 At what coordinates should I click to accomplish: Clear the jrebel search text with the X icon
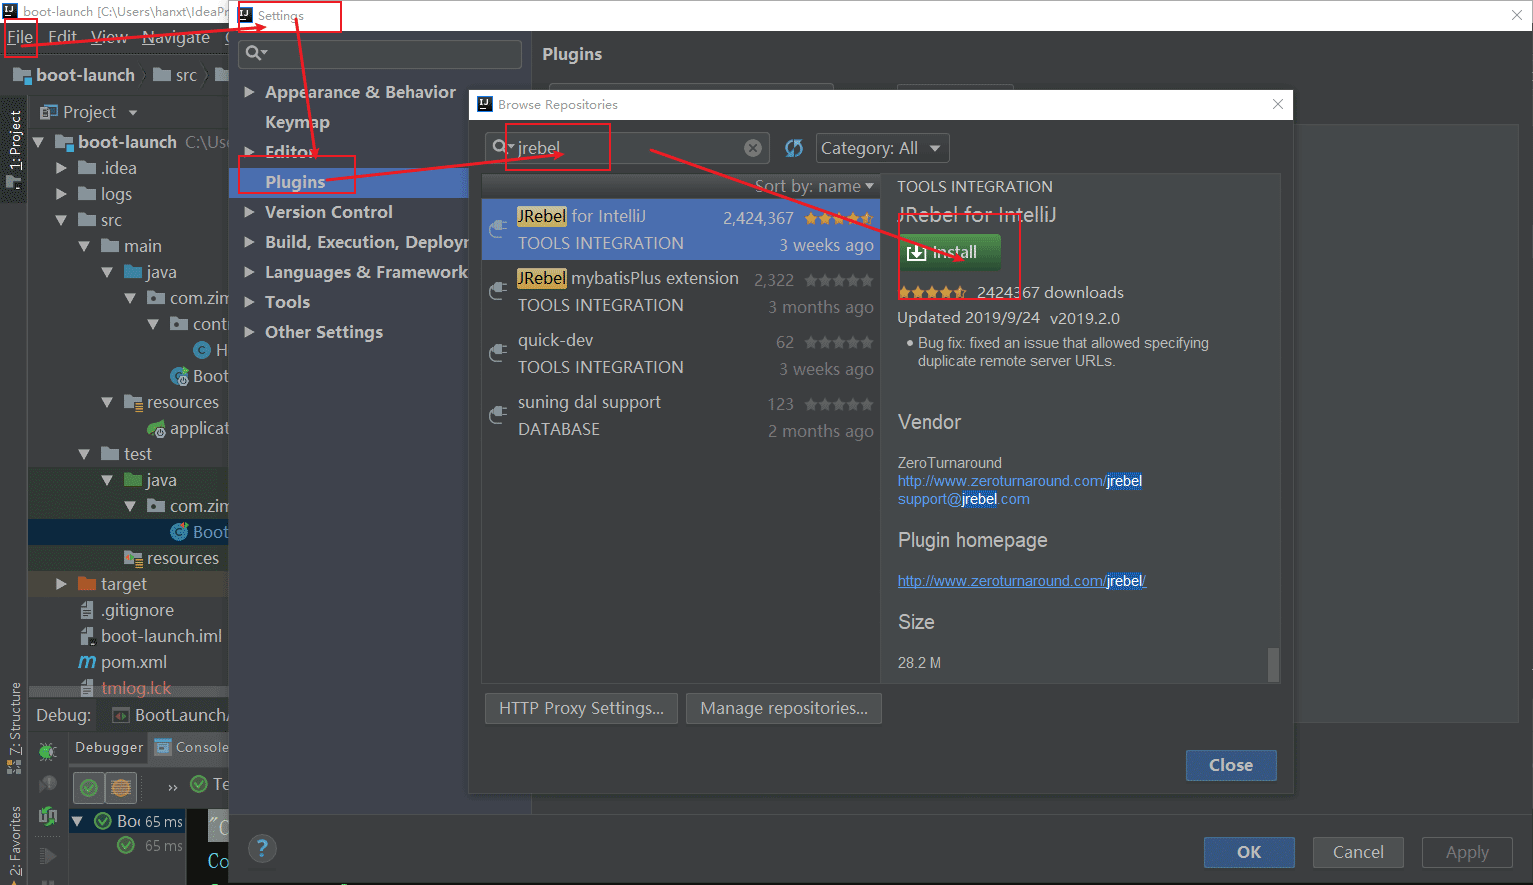[x=753, y=148]
